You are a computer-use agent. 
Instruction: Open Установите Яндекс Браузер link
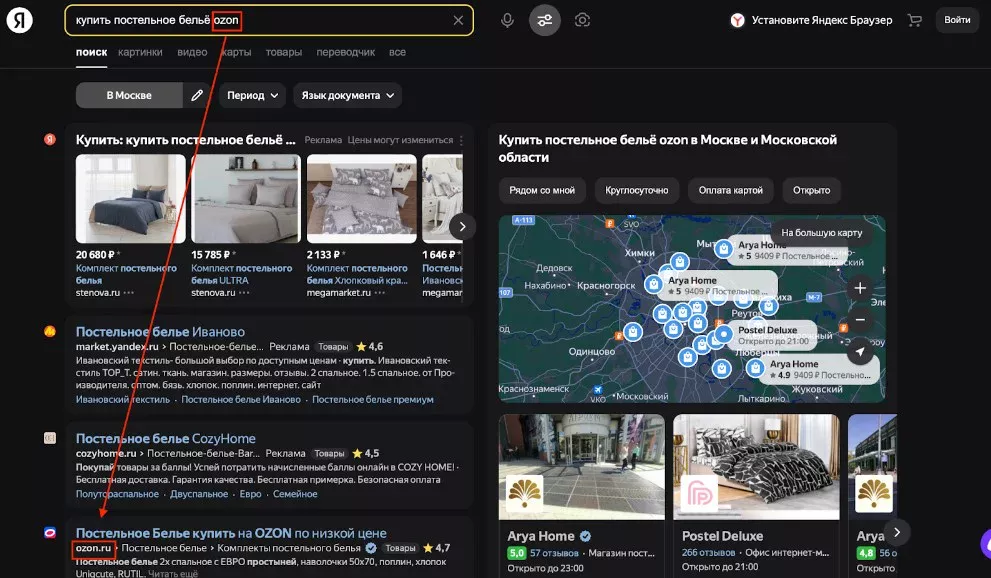[822, 20]
